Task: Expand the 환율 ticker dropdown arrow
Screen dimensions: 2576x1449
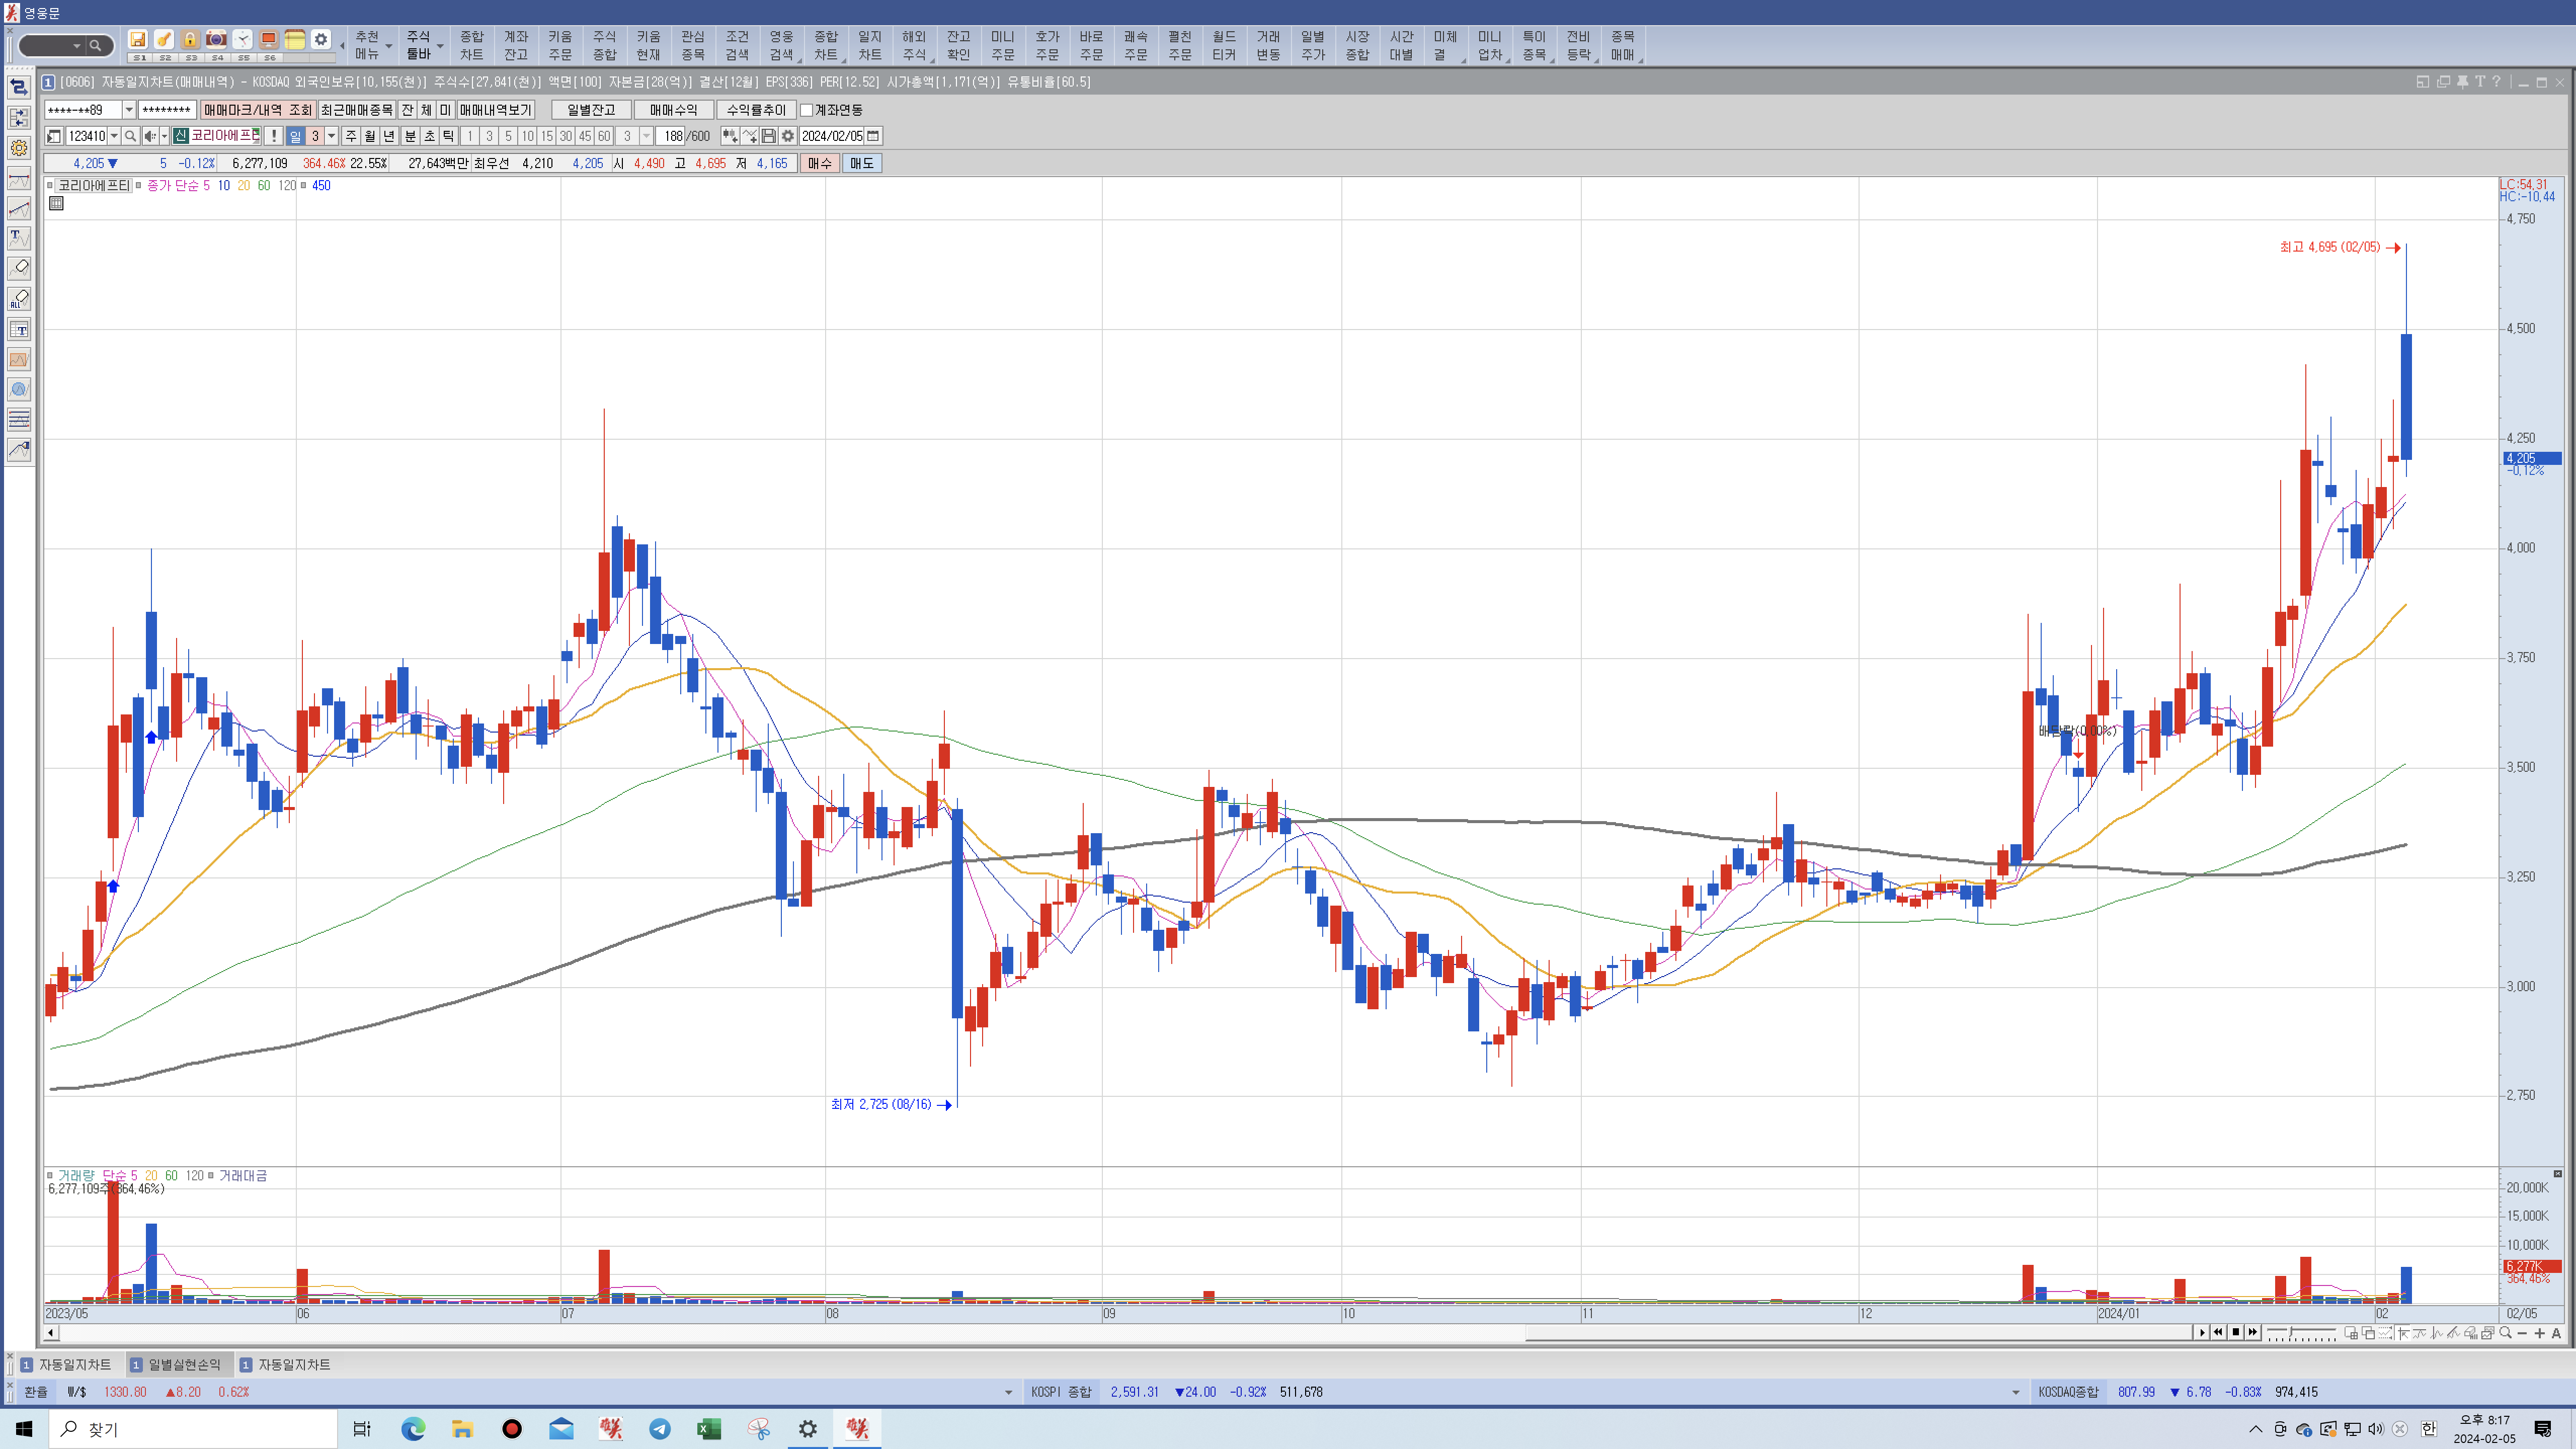Action: 1008,1392
